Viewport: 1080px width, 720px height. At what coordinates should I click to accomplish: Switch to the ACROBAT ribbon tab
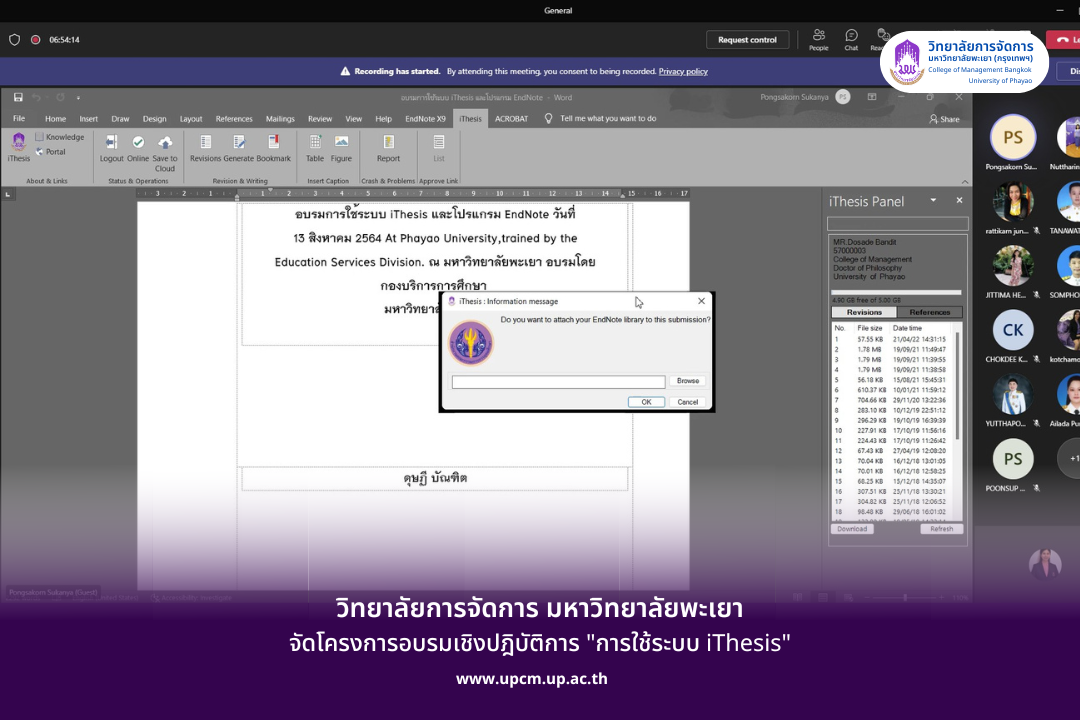(x=512, y=119)
